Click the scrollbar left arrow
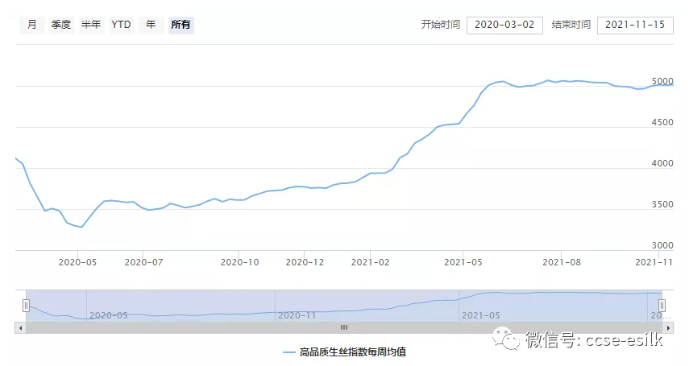Image resolution: width=691 pixels, height=366 pixels. 20,328
